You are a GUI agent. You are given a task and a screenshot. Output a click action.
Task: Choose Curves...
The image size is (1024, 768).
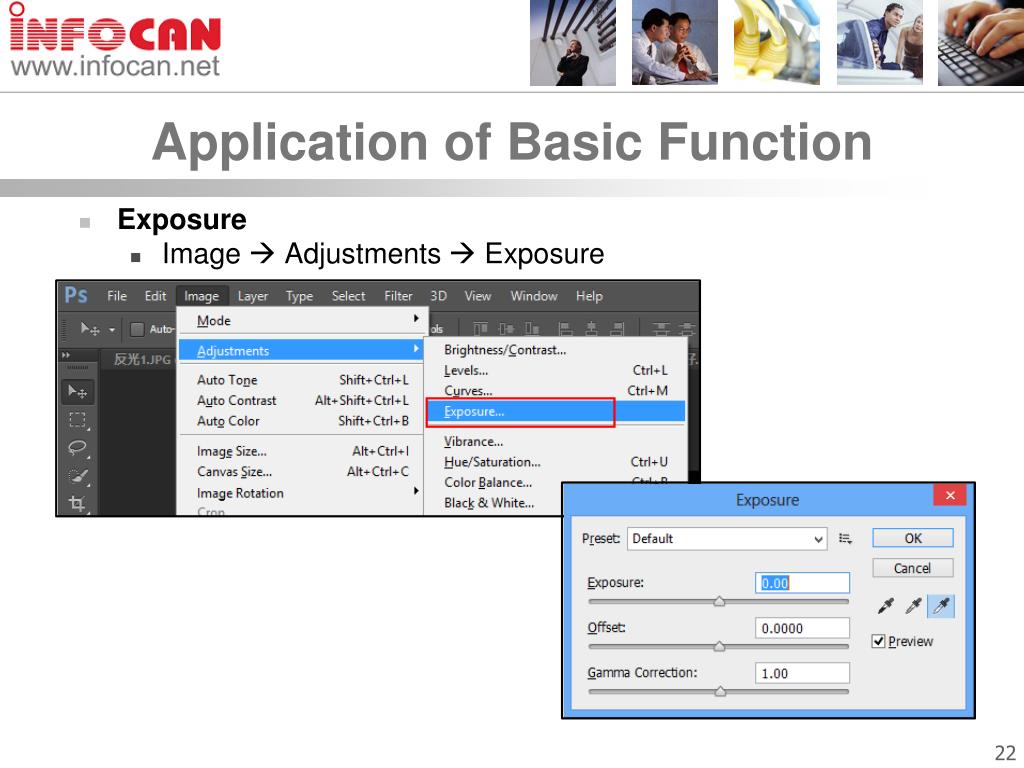click(x=555, y=391)
